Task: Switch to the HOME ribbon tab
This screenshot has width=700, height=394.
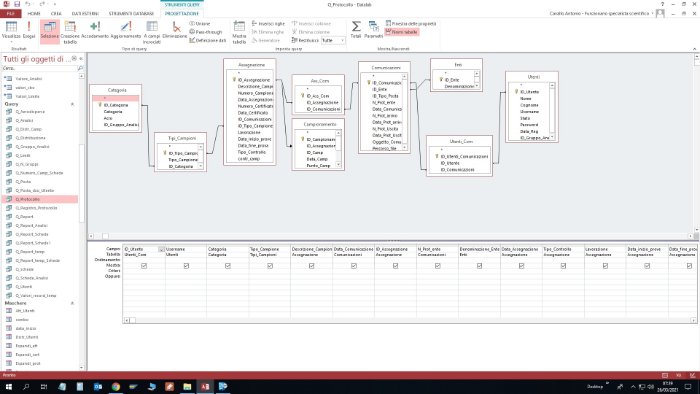Action: (34, 13)
